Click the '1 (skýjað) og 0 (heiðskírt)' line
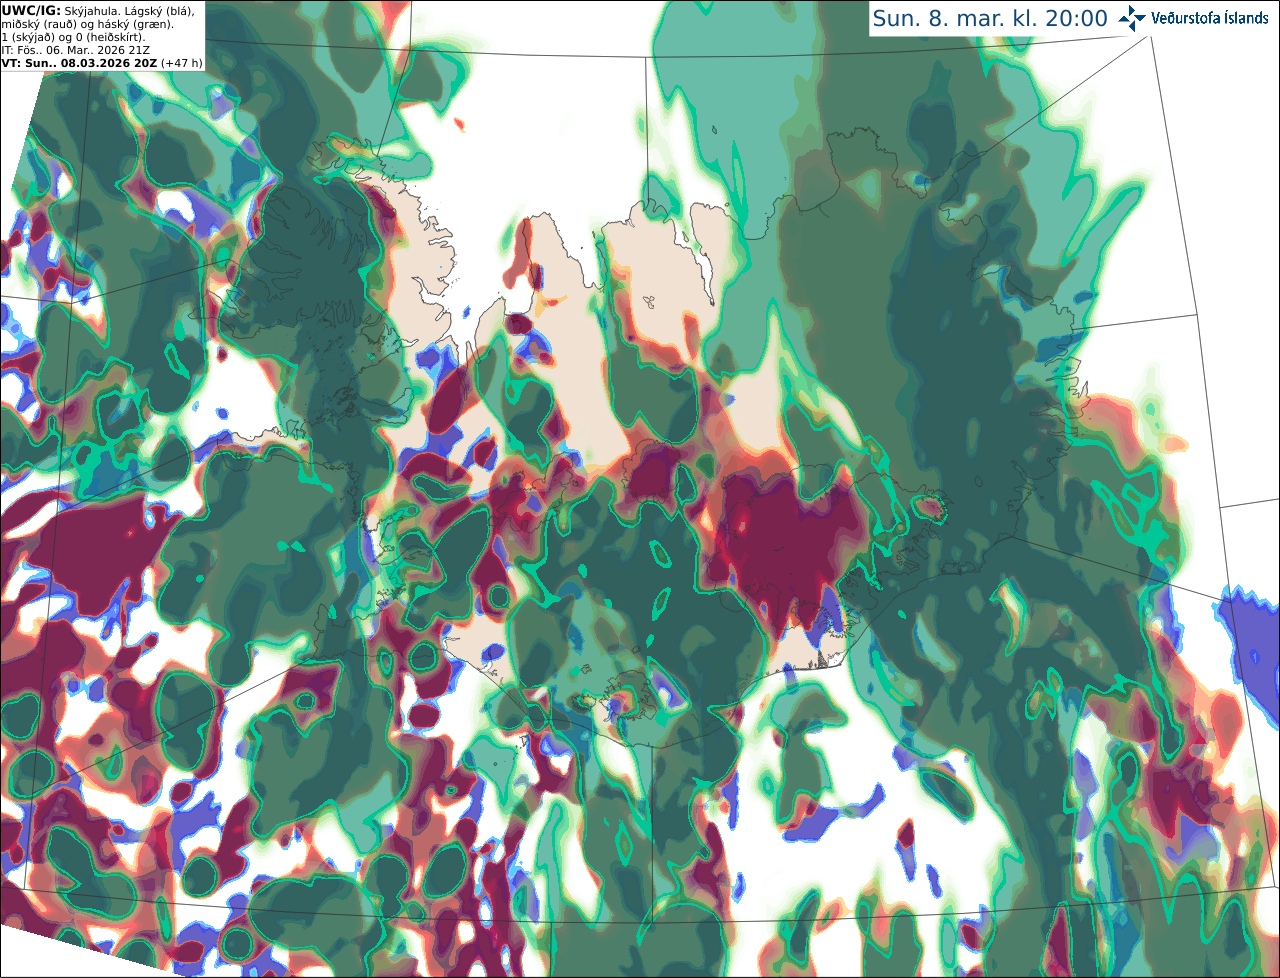The image size is (1280, 978). pyautogui.click(x=73, y=37)
